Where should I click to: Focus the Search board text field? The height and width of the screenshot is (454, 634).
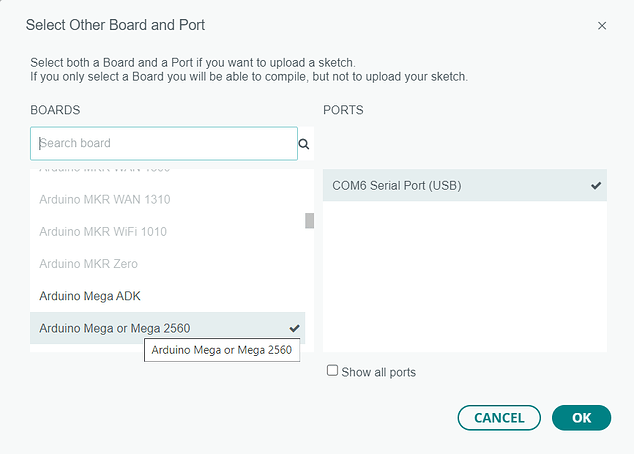[164, 143]
